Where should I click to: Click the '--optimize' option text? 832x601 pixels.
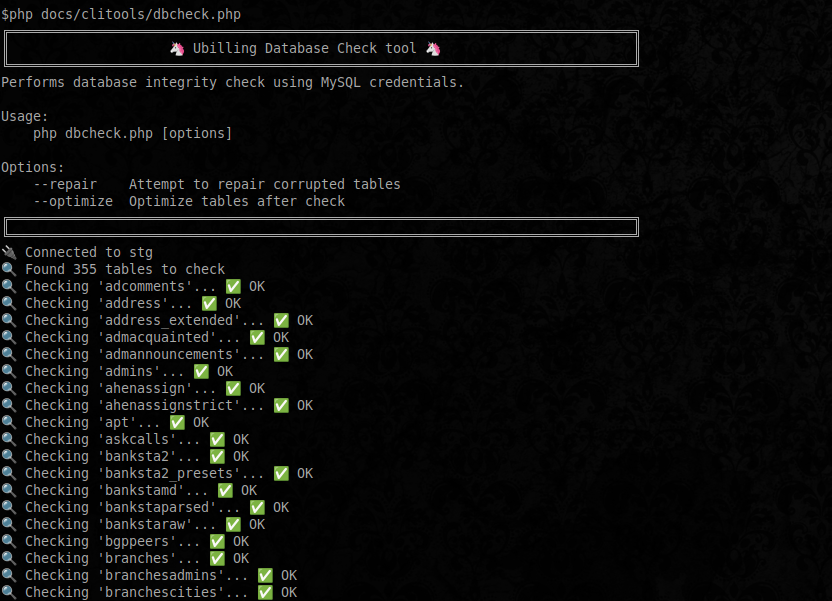(73, 201)
